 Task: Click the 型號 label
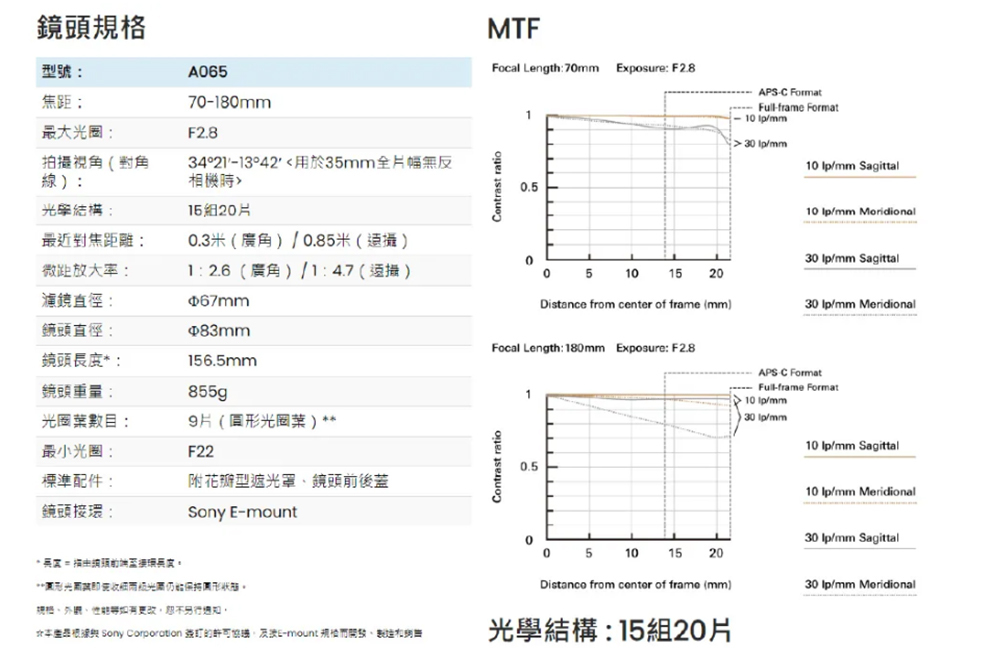click(62, 72)
